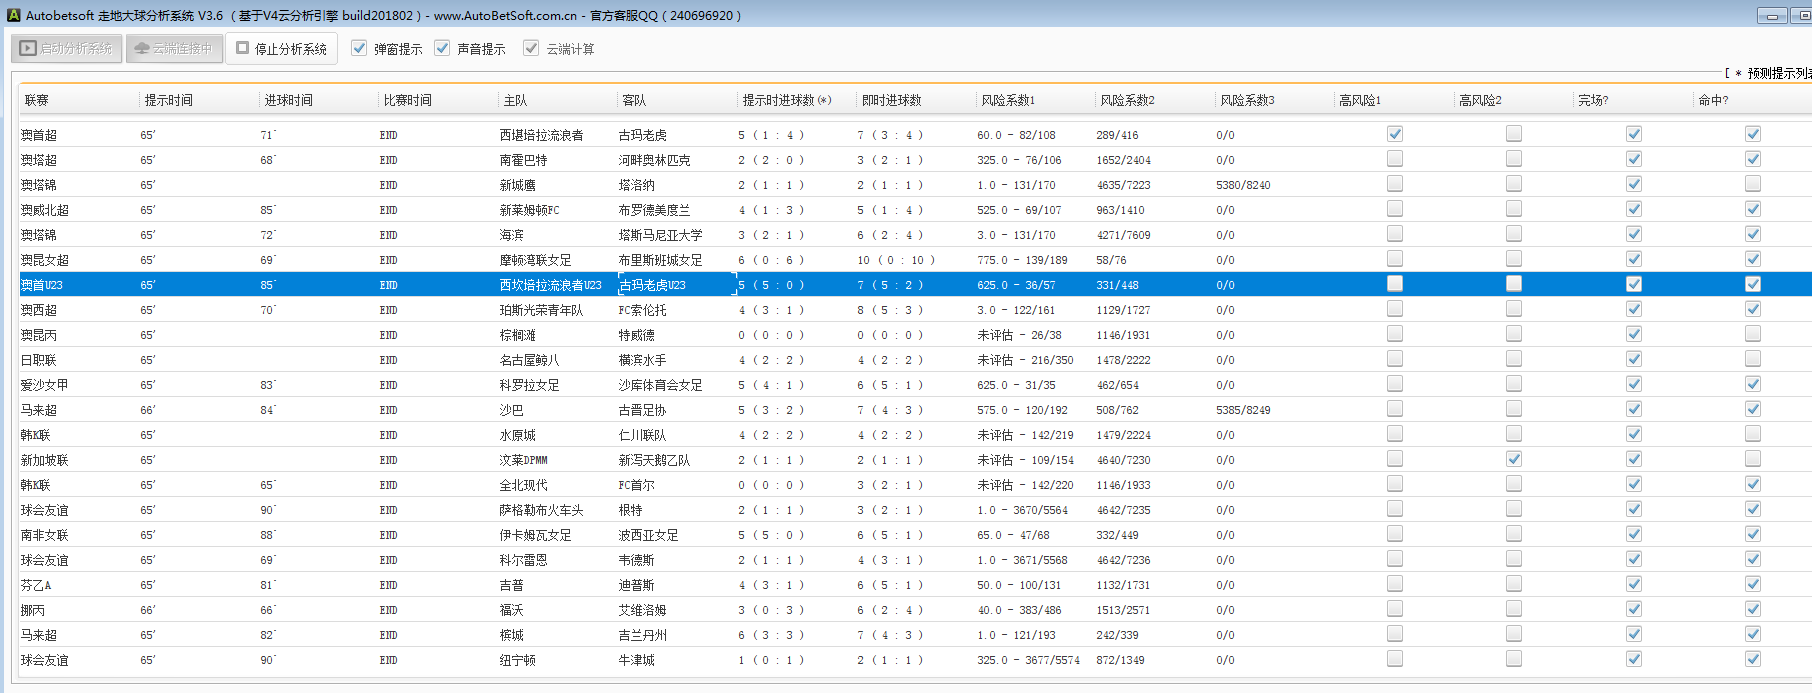The height and width of the screenshot is (693, 1812).
Task: Click the 古玛老虎U23 cell in highlighted row
Action: (652, 285)
